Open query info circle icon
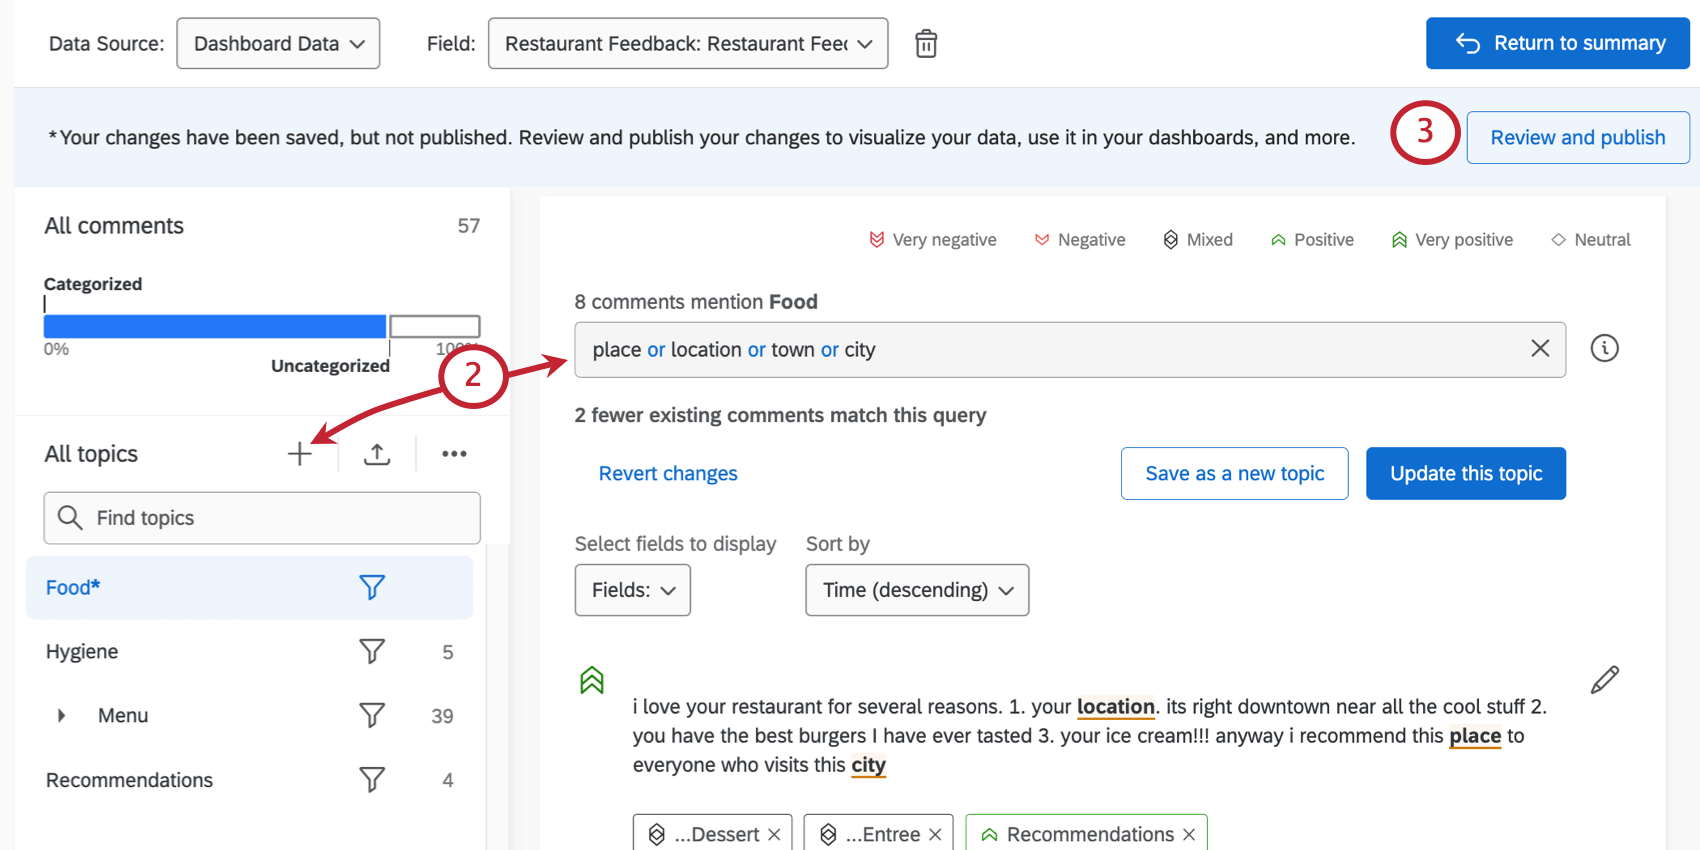 pyautogui.click(x=1604, y=348)
